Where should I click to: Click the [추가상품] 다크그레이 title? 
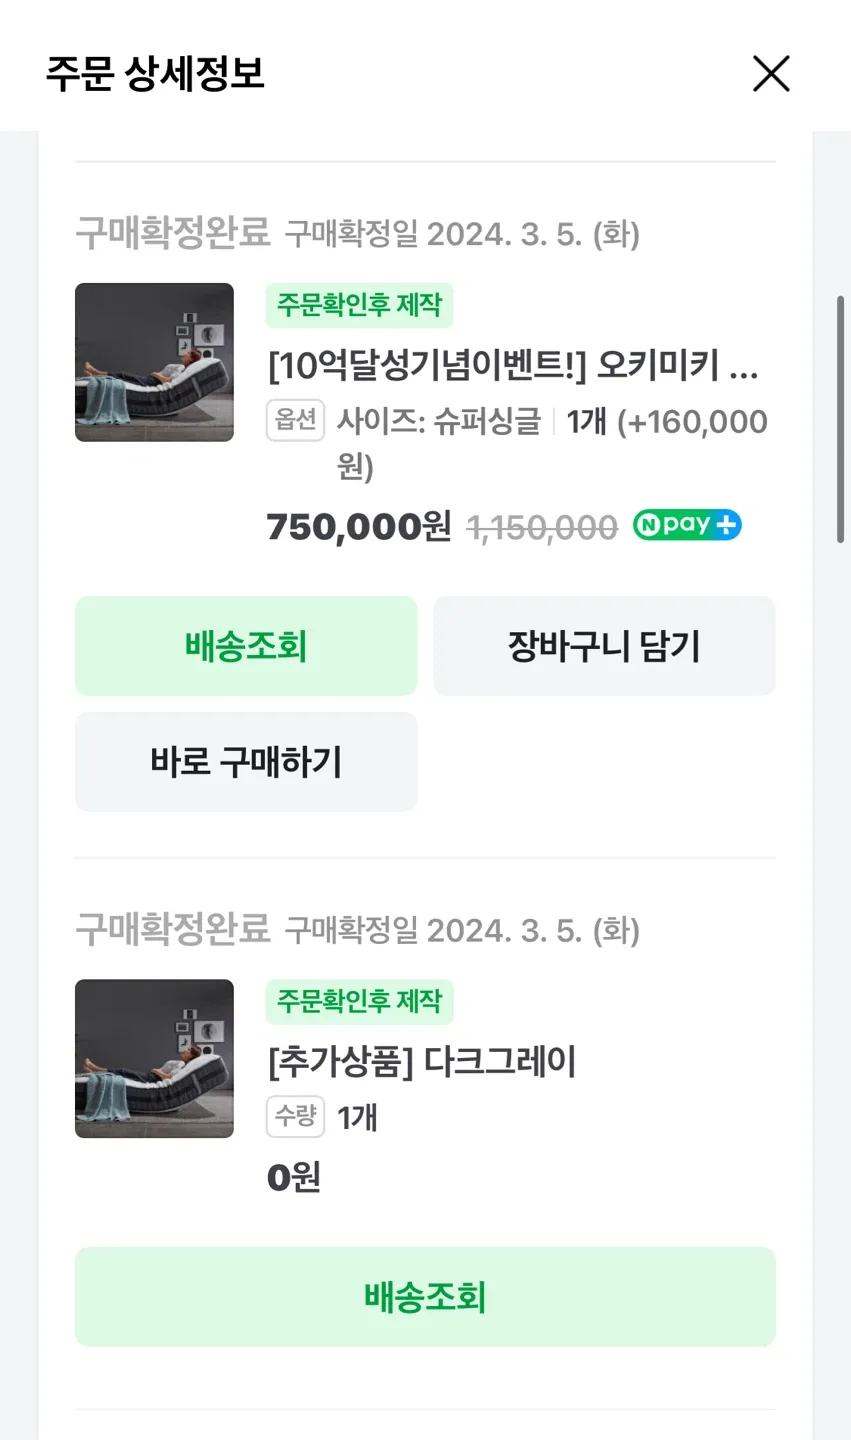click(x=422, y=1061)
